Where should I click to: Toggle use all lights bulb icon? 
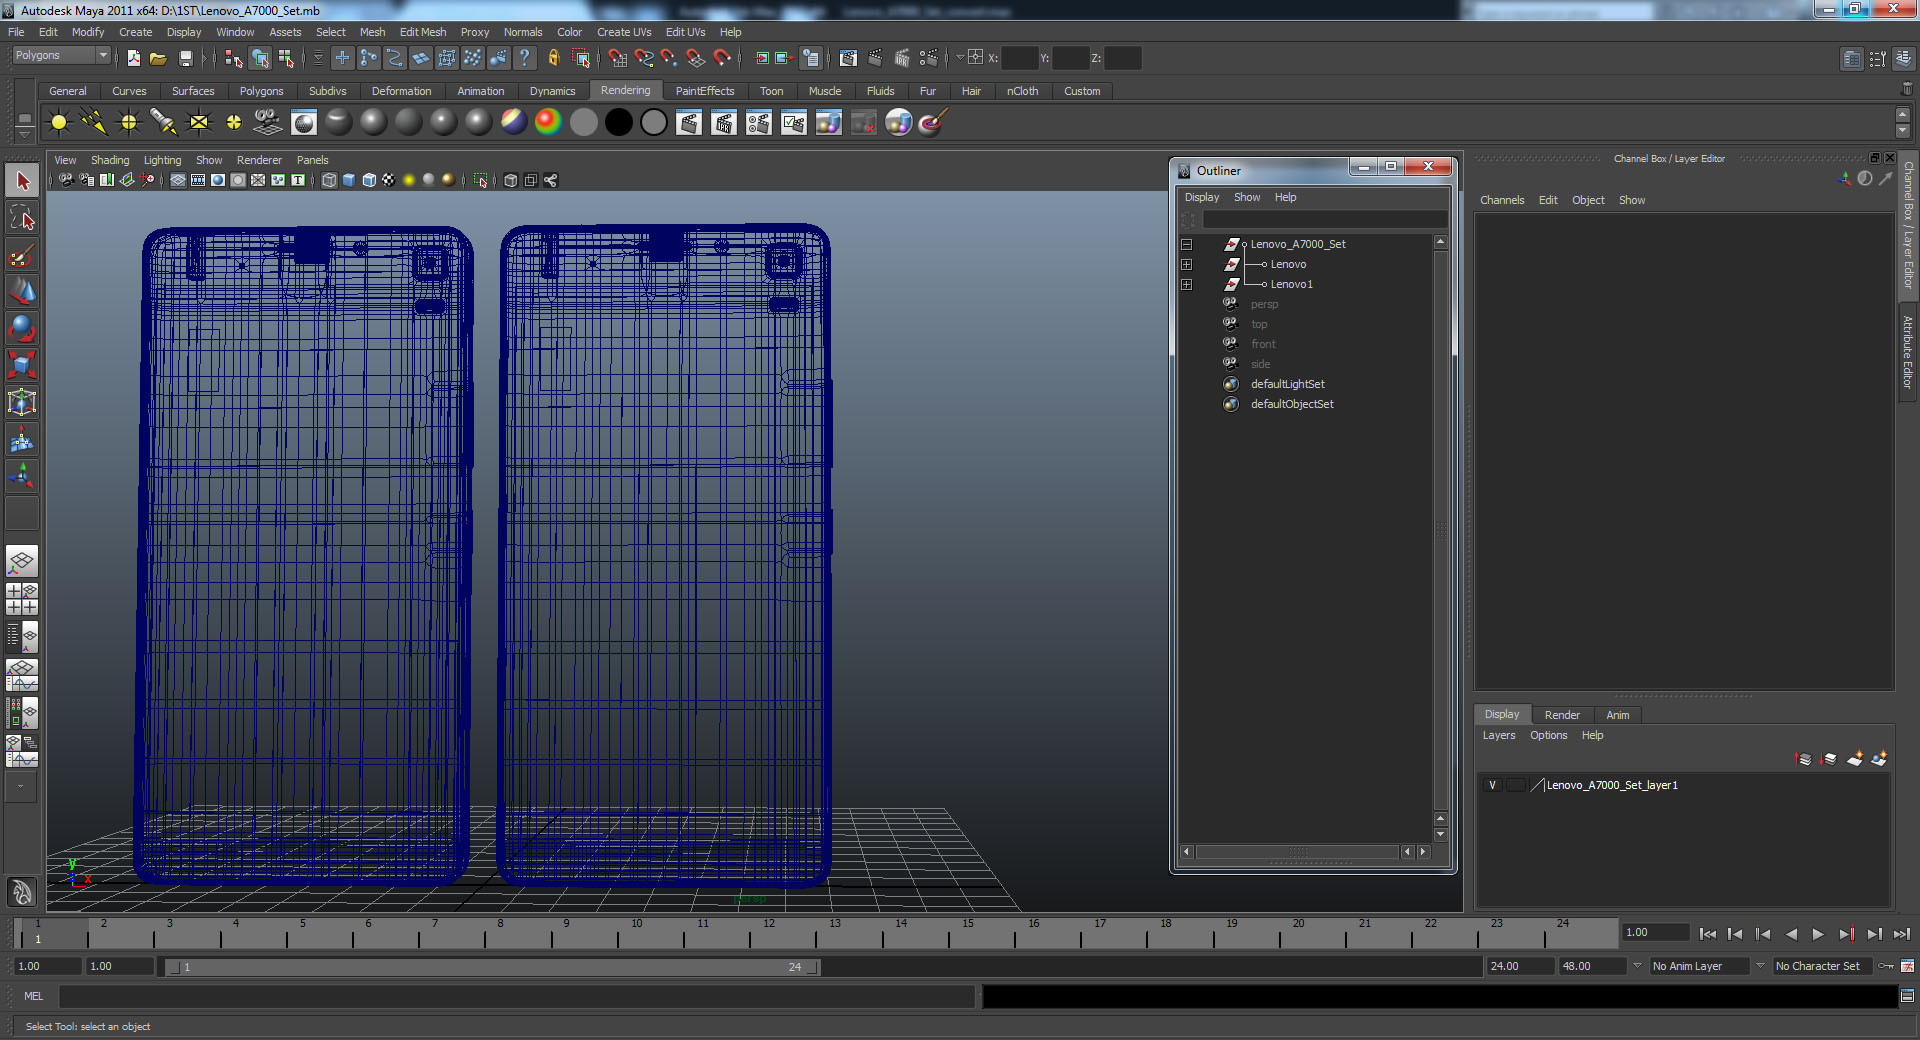click(x=409, y=180)
